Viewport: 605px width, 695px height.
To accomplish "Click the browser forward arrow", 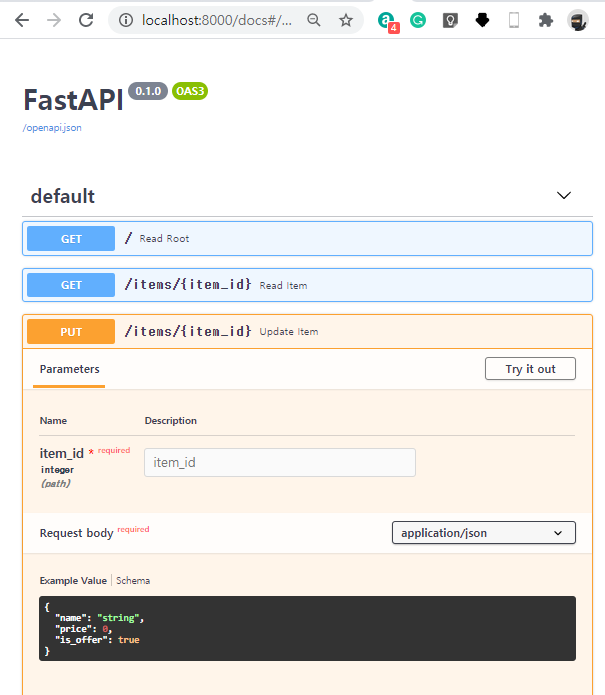I will [54, 20].
